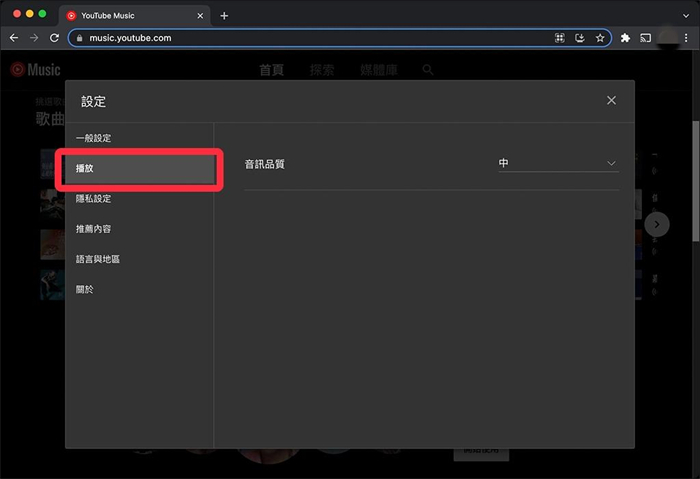Close the YouTube Music tab
Image resolution: width=700 pixels, height=479 pixels.
point(203,15)
